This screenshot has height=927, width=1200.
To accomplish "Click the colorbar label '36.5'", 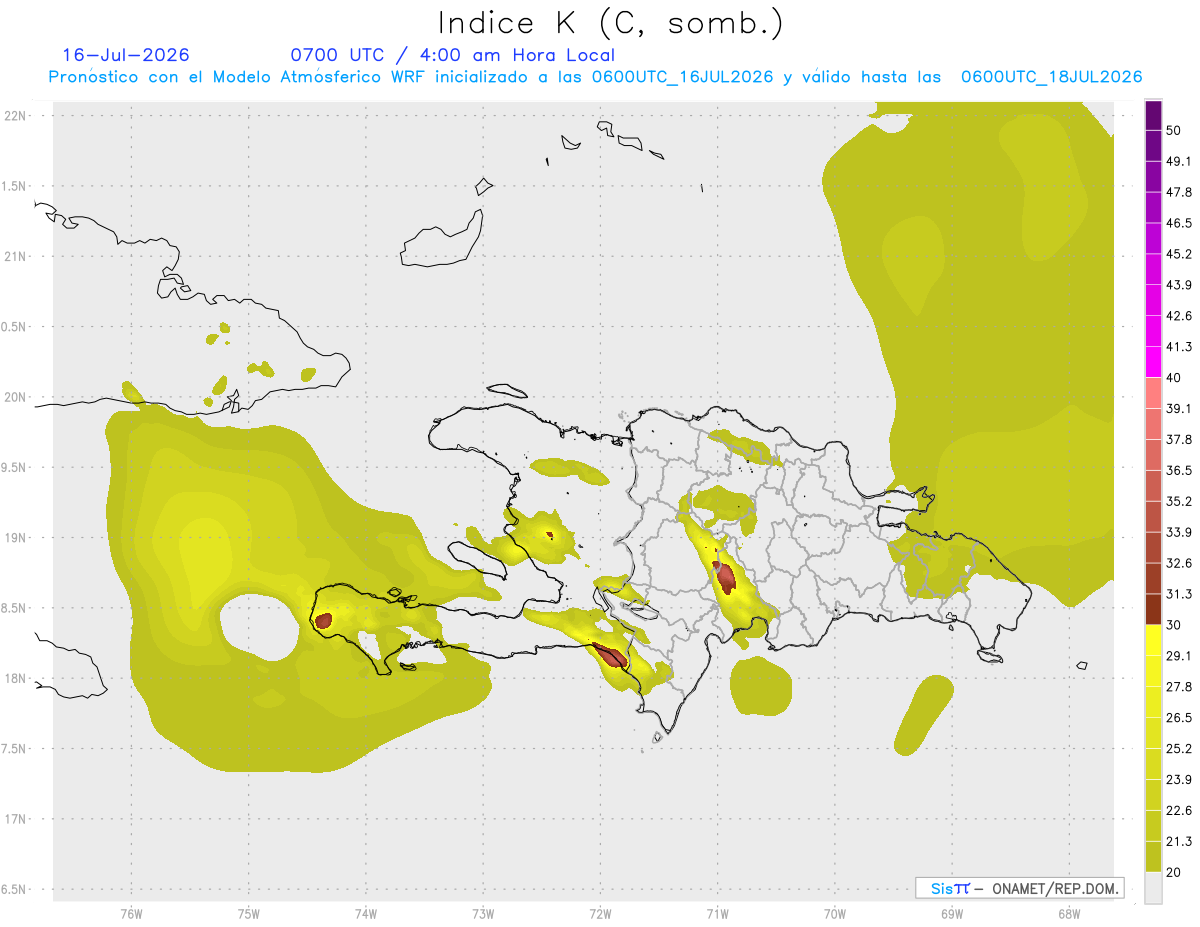I will [1179, 470].
